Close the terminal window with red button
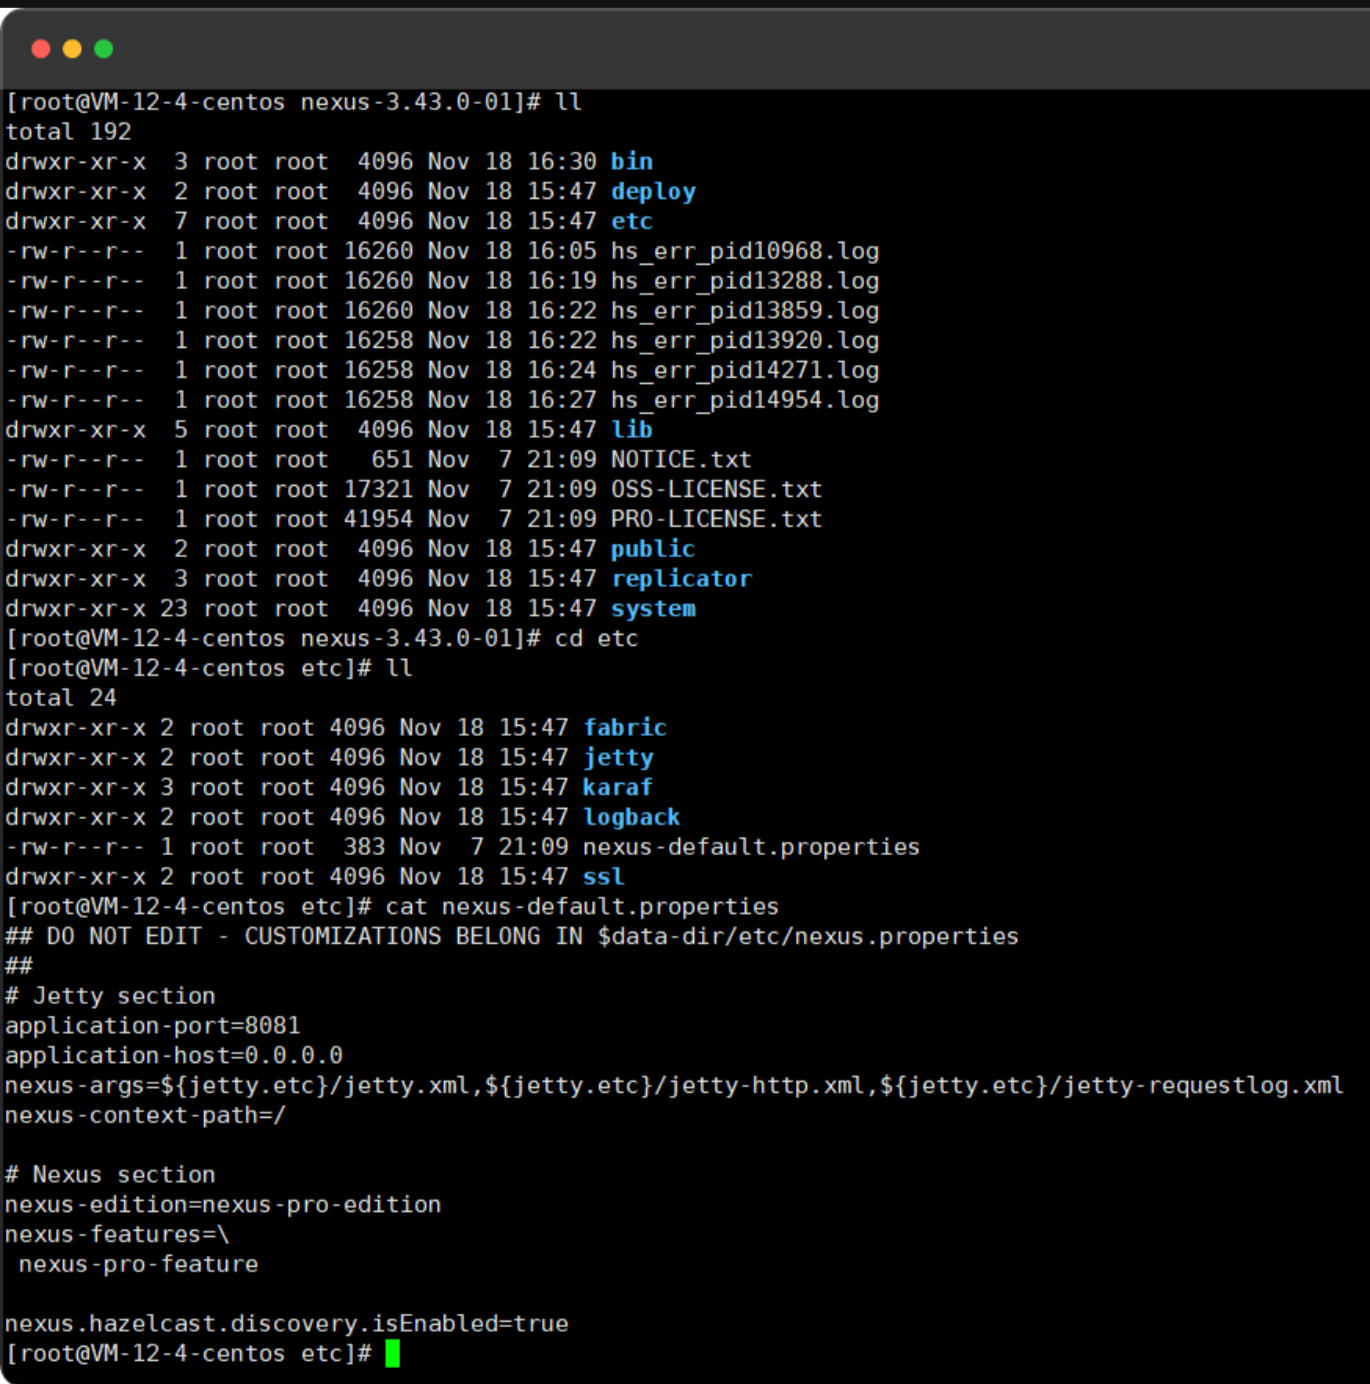The height and width of the screenshot is (1384, 1370). [x=41, y=49]
